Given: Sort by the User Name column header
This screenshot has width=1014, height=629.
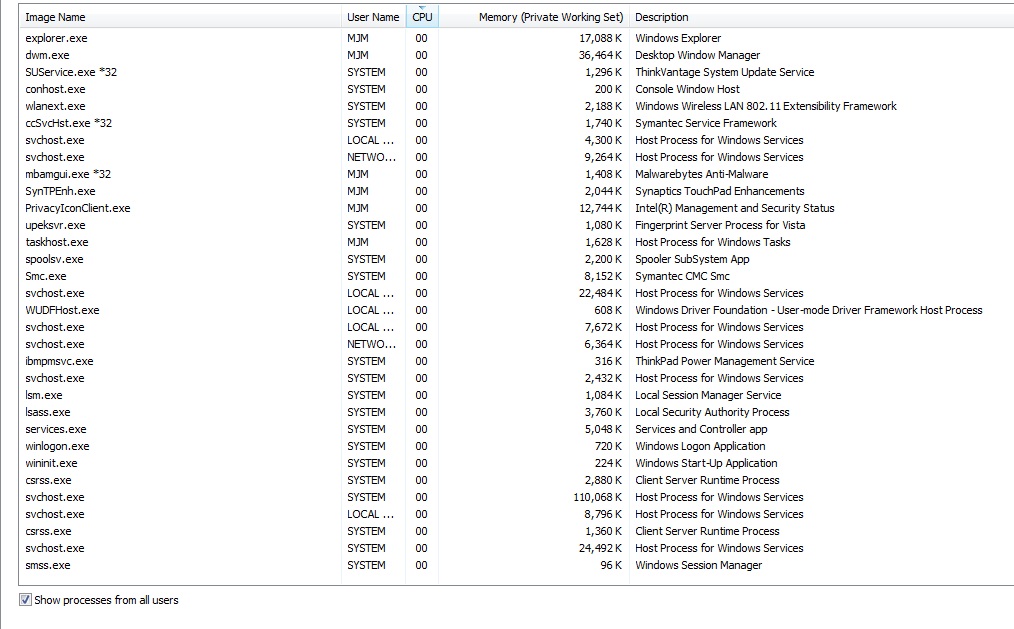Looking at the screenshot, I should [373, 17].
